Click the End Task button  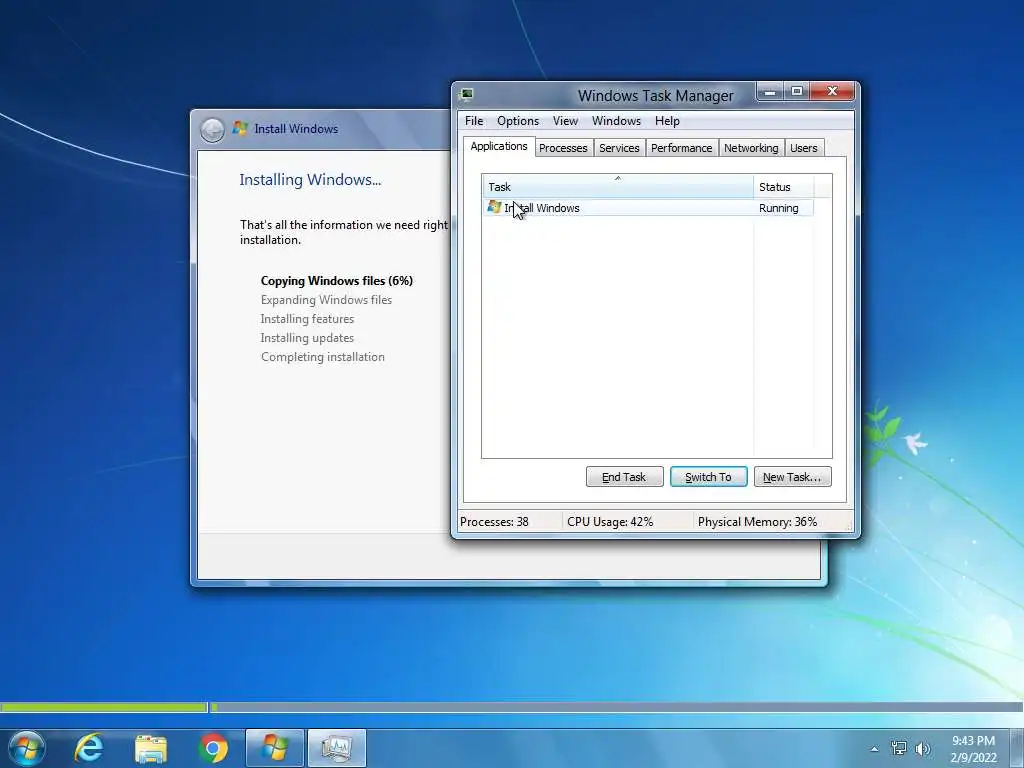click(x=624, y=477)
